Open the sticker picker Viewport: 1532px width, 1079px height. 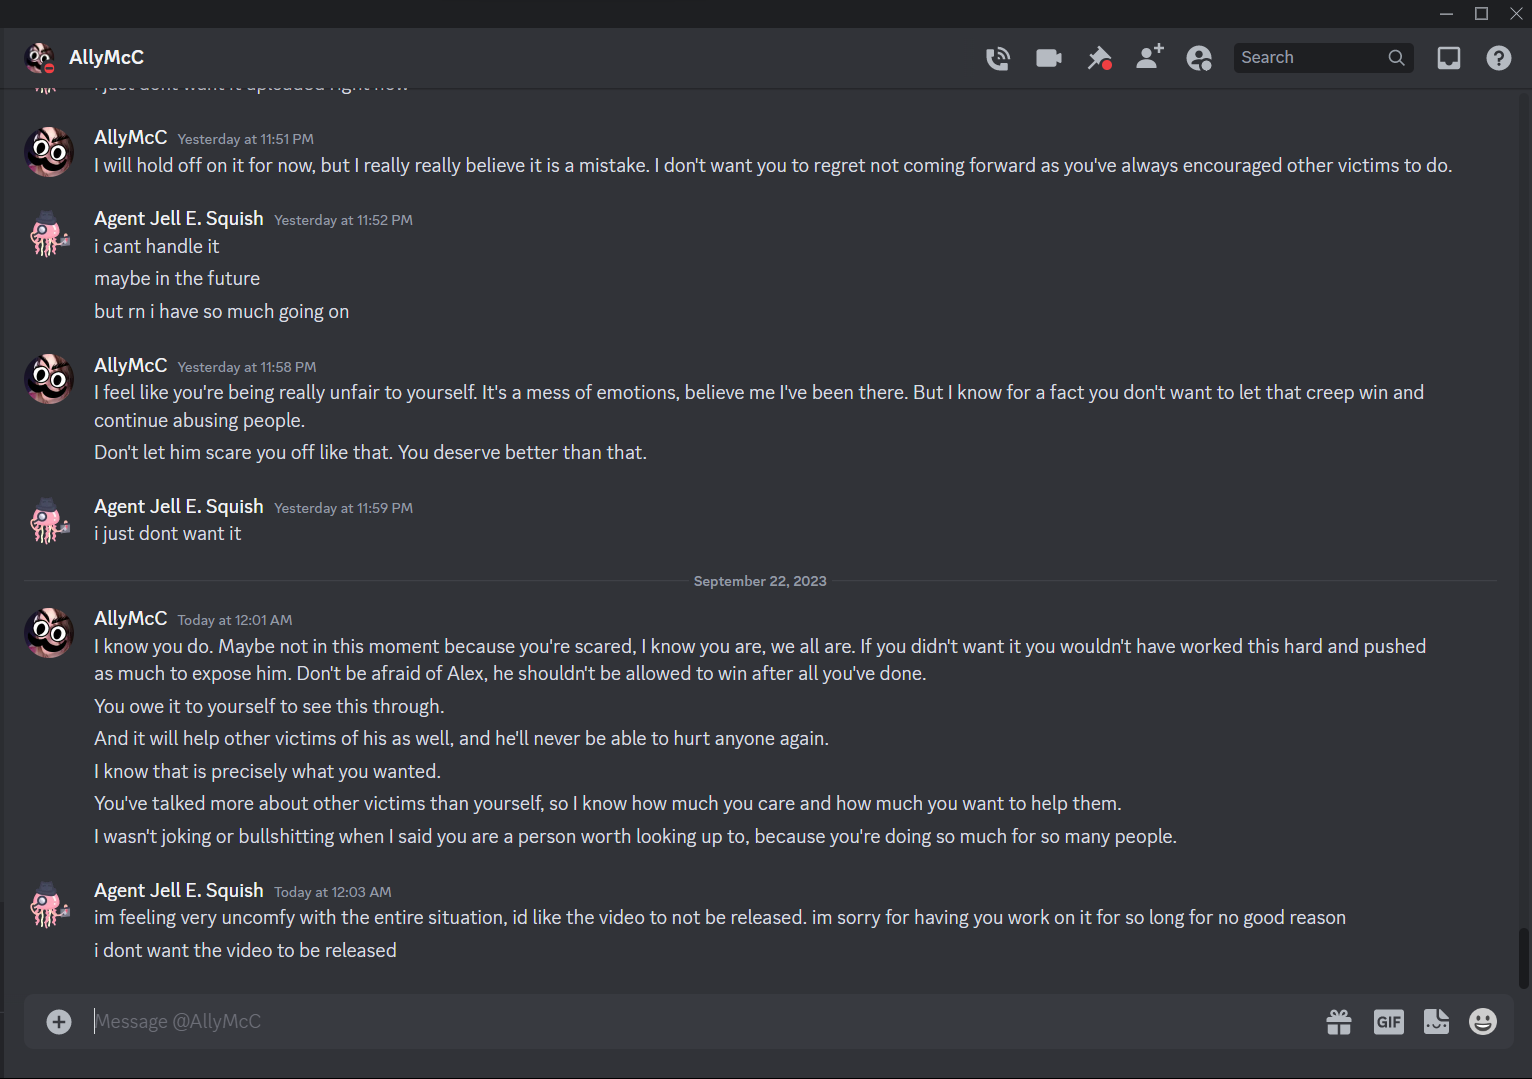[x=1436, y=1021]
